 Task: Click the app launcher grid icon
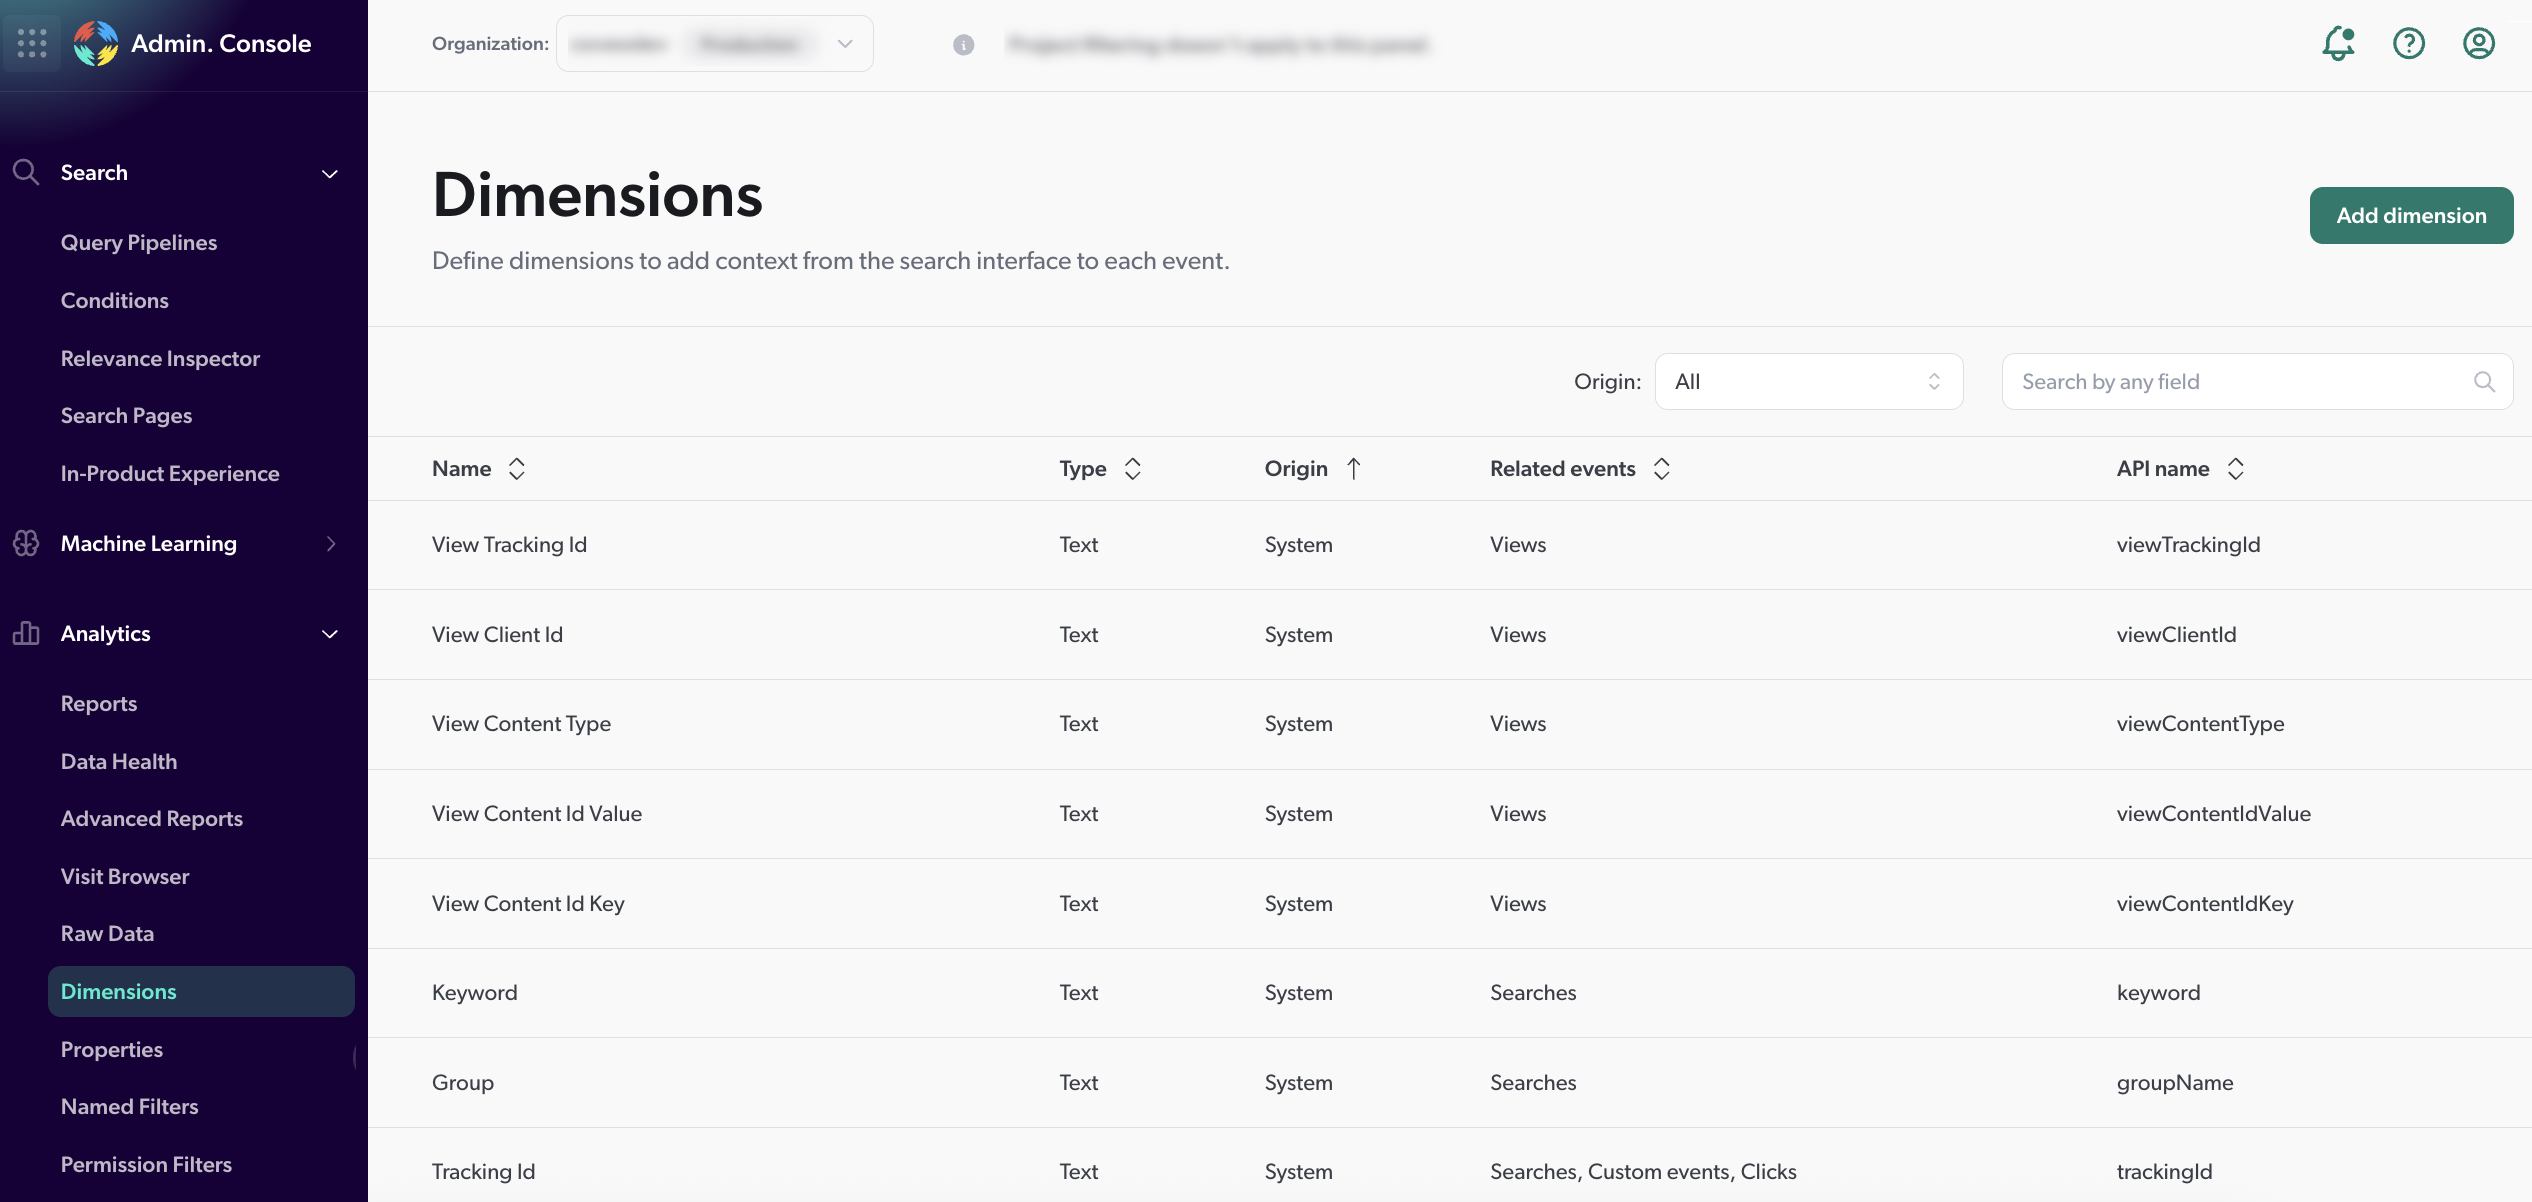pos(31,43)
